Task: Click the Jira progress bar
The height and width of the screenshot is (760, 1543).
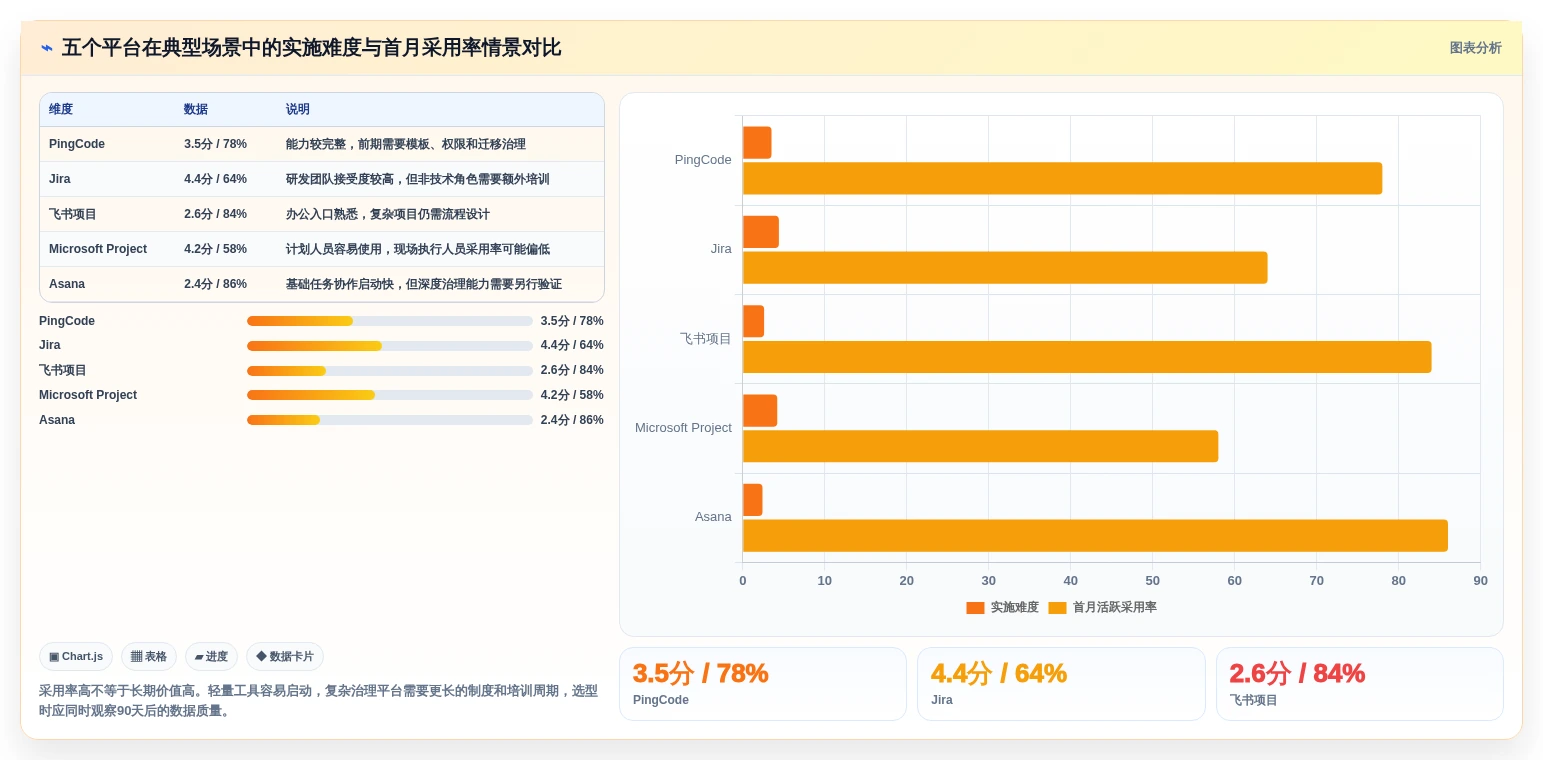Action: [389, 346]
